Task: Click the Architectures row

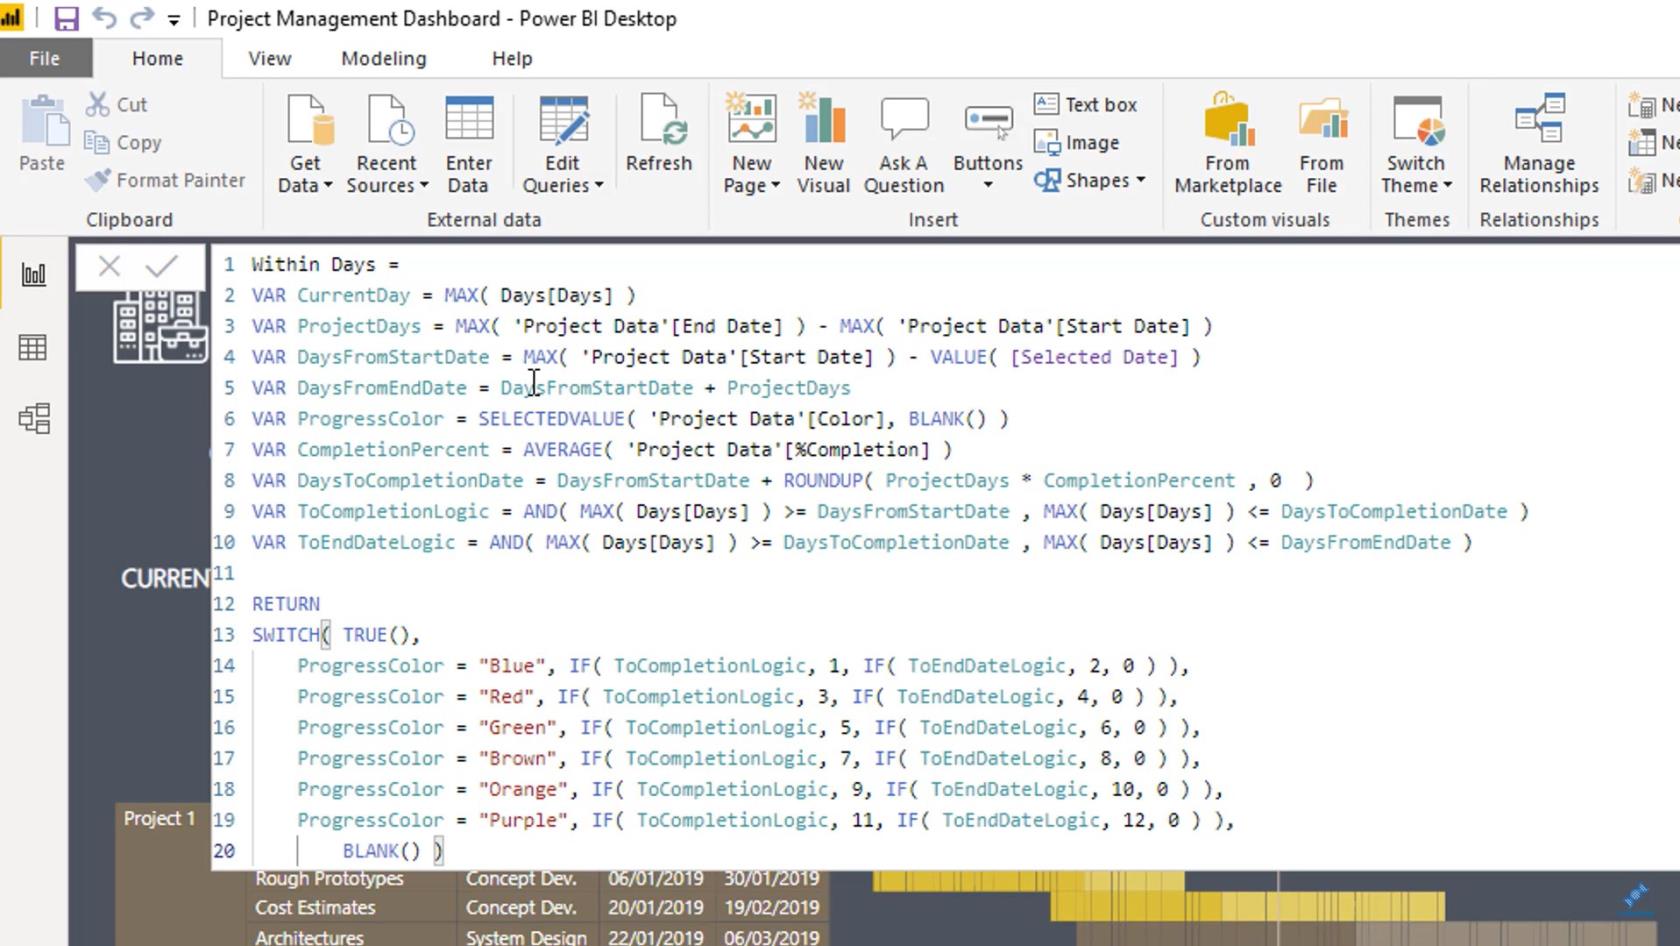Action: [537, 937]
